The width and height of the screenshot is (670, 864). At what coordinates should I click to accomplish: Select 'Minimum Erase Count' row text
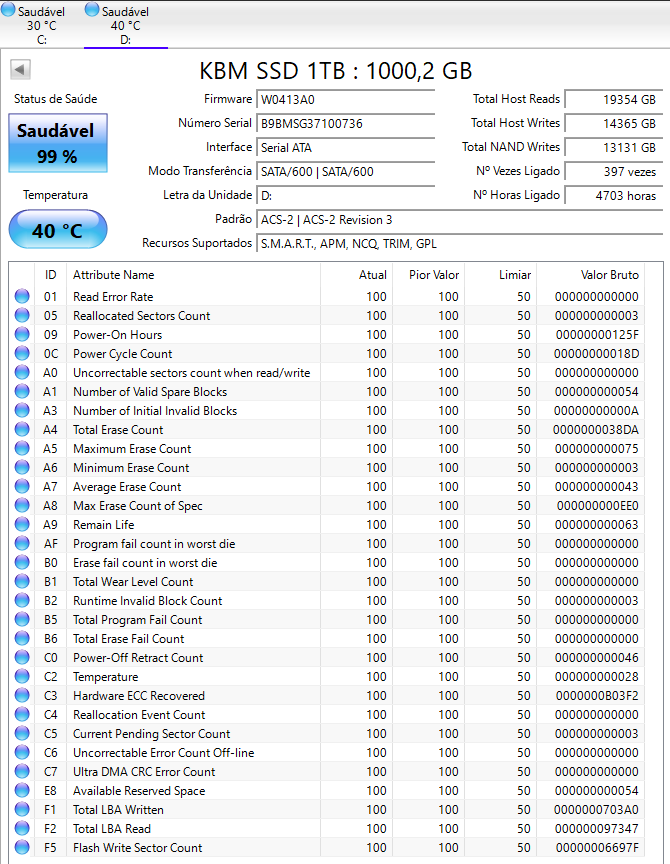[x=131, y=468]
